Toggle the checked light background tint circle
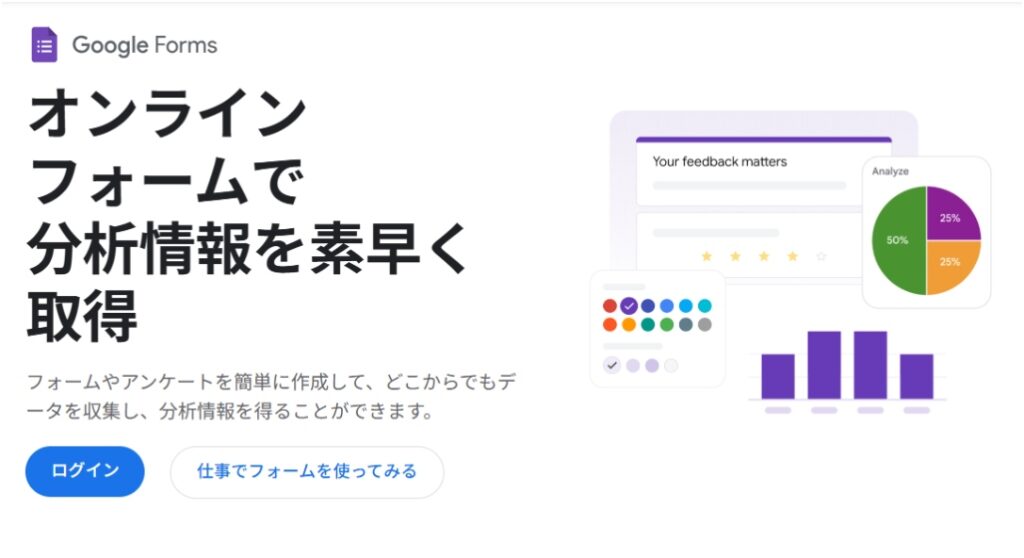Image resolution: width=1024 pixels, height=558 pixels. coord(612,365)
